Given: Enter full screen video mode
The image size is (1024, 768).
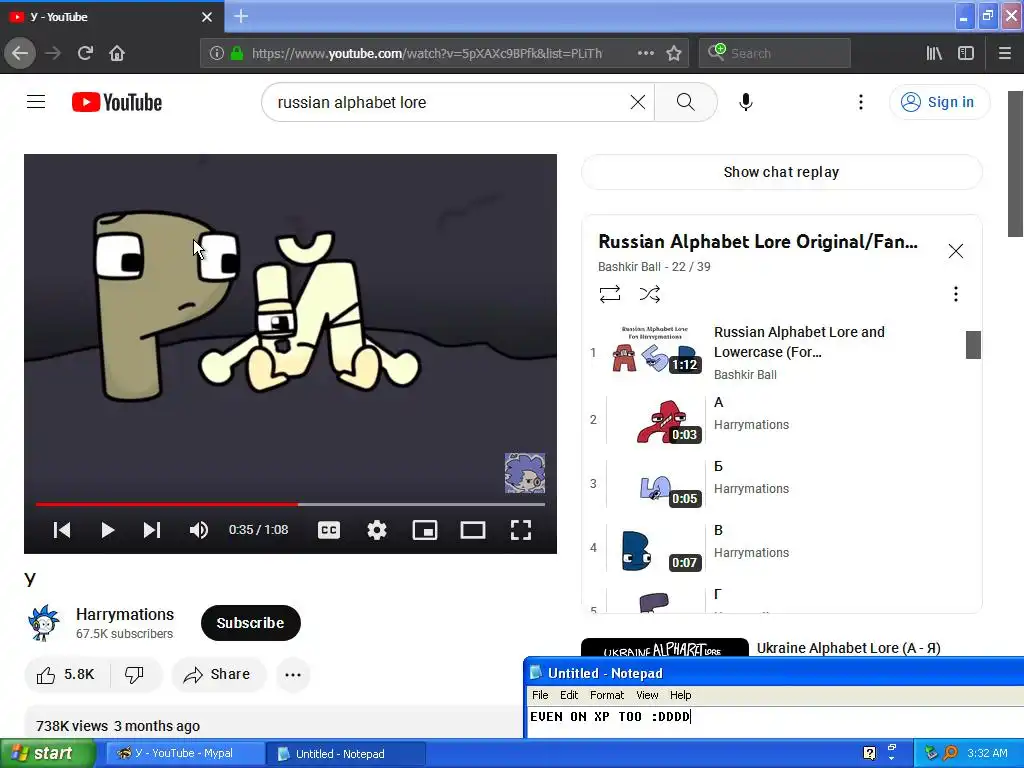Looking at the screenshot, I should pyautogui.click(x=520, y=530).
